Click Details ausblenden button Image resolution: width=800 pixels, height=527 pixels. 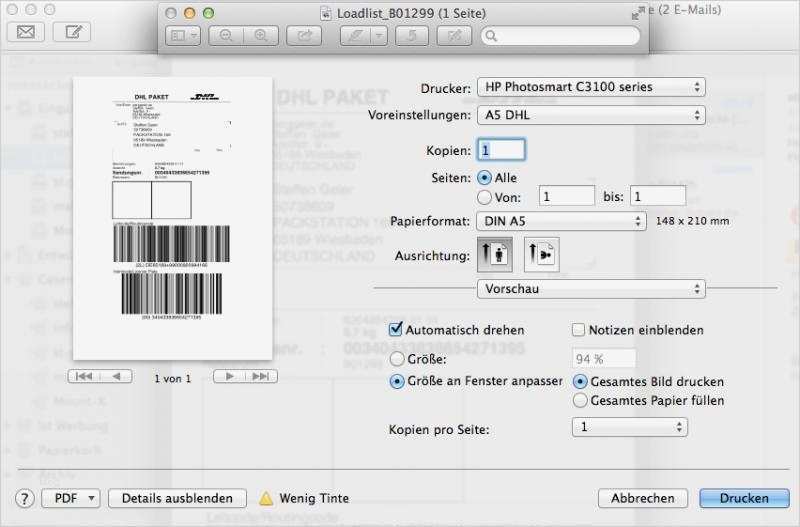pos(178,498)
